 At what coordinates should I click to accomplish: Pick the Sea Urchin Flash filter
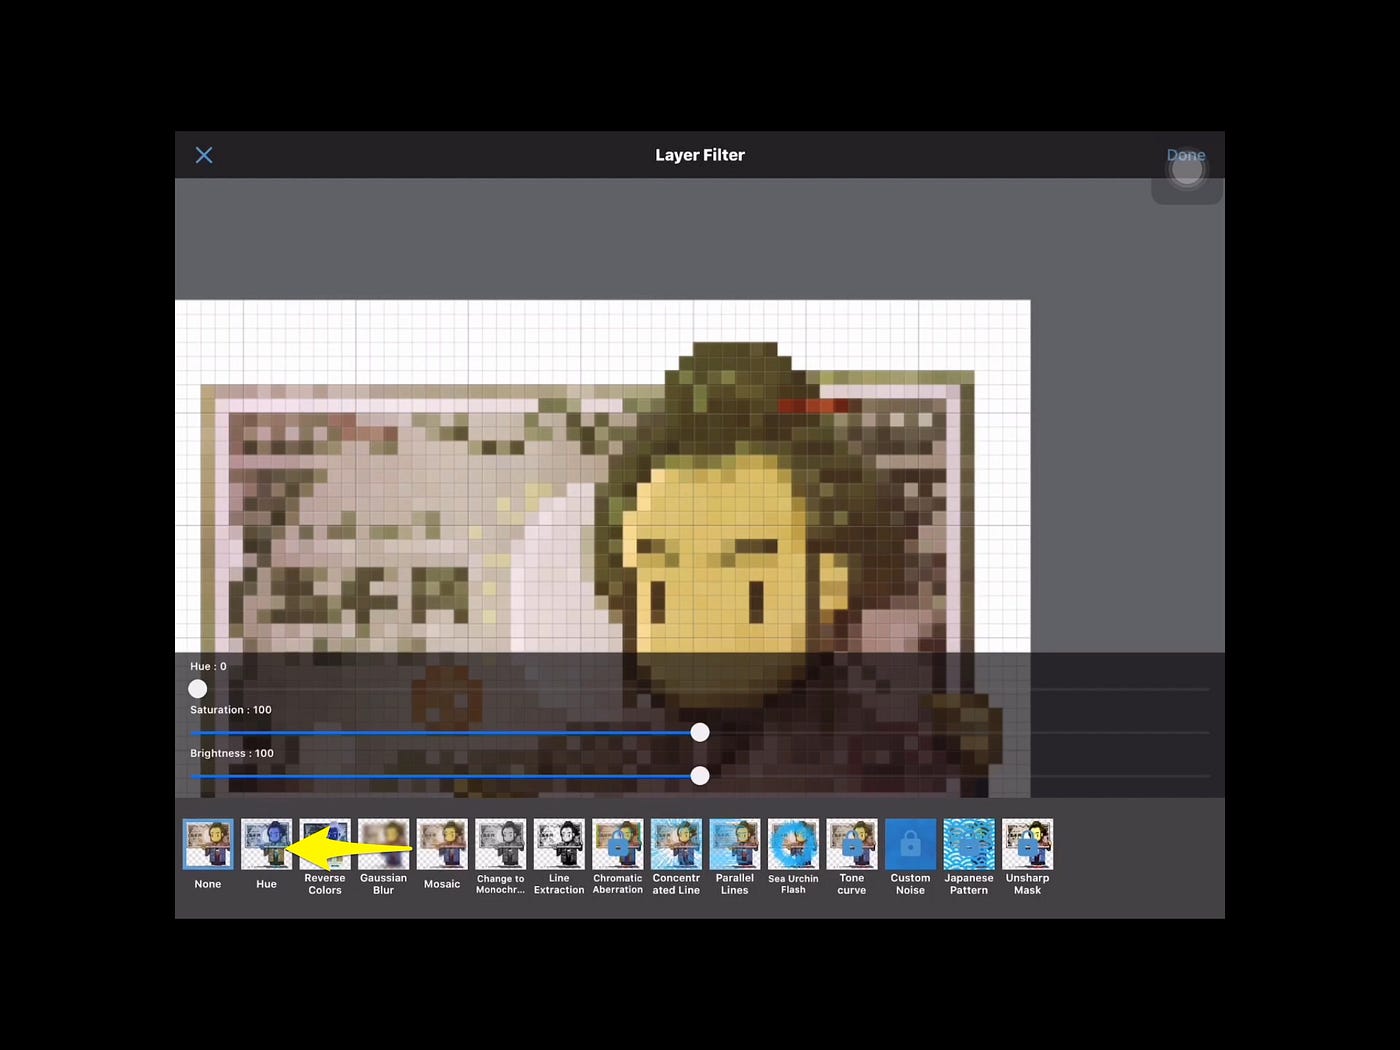click(x=793, y=844)
